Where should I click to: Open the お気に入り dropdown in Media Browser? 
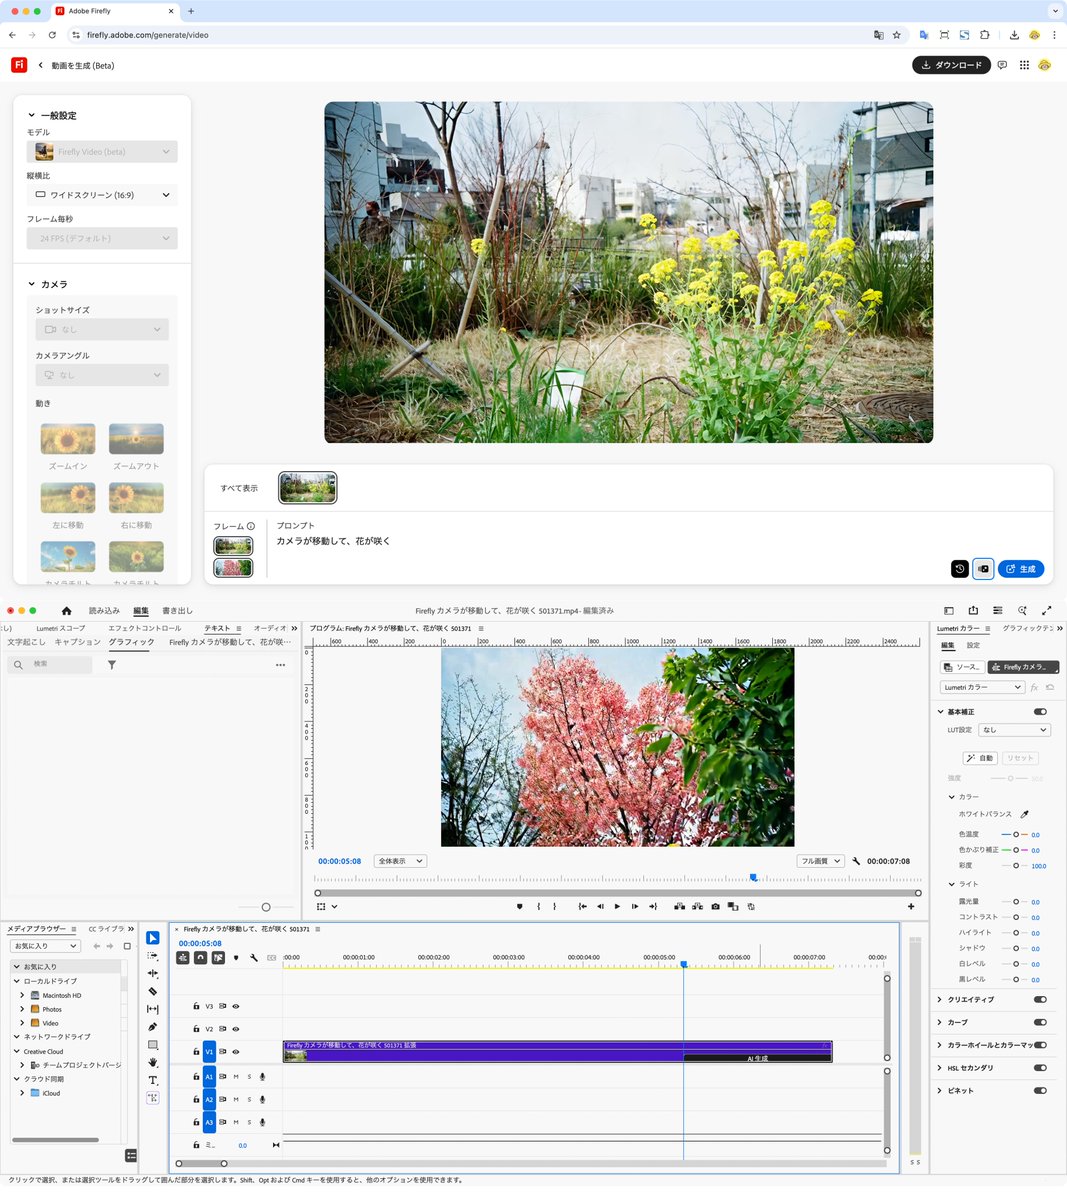(x=45, y=946)
